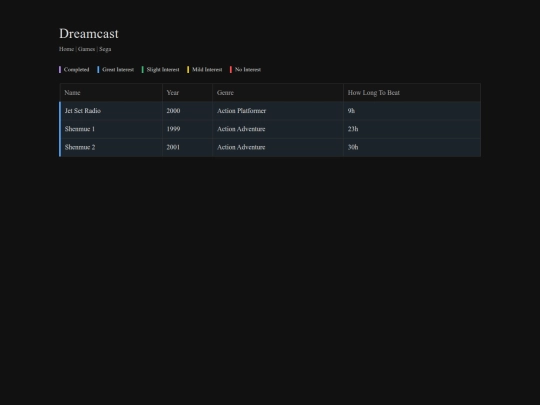Open the Sega breadcrumb link
The width and height of the screenshot is (540, 405).
tap(105, 49)
